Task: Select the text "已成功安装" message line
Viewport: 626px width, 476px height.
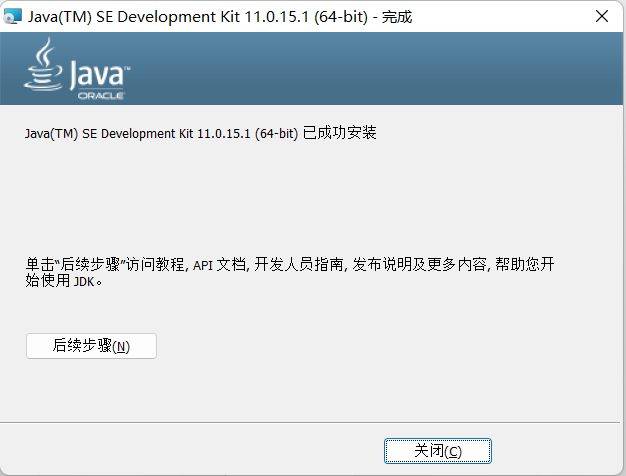Action: [x=200, y=133]
